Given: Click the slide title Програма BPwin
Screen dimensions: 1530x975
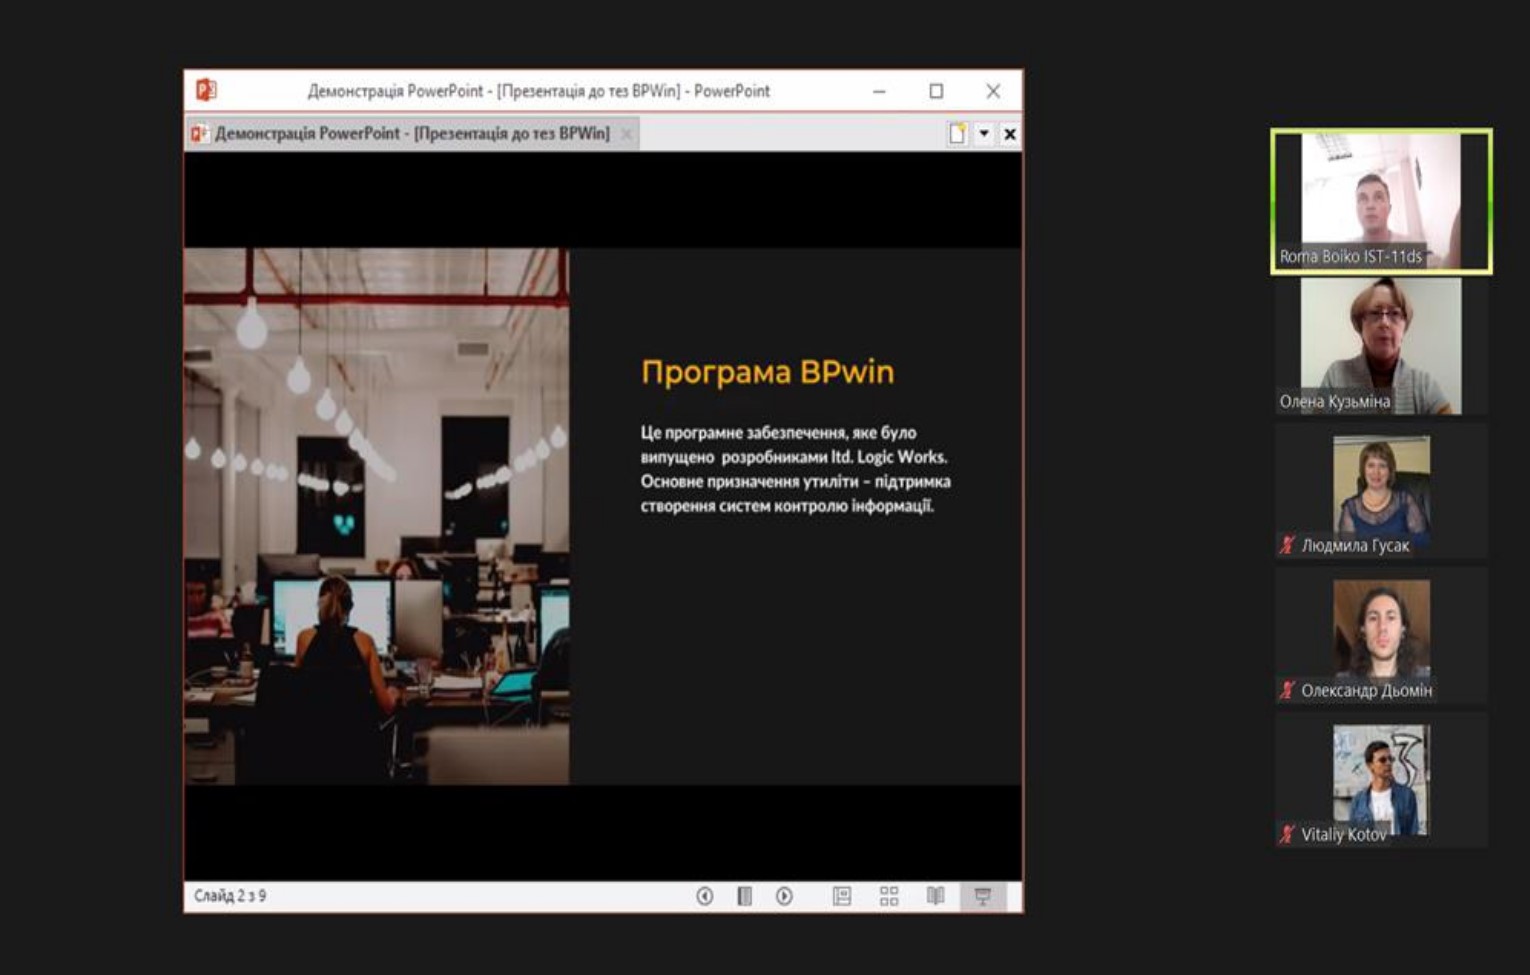Looking at the screenshot, I should point(767,372).
